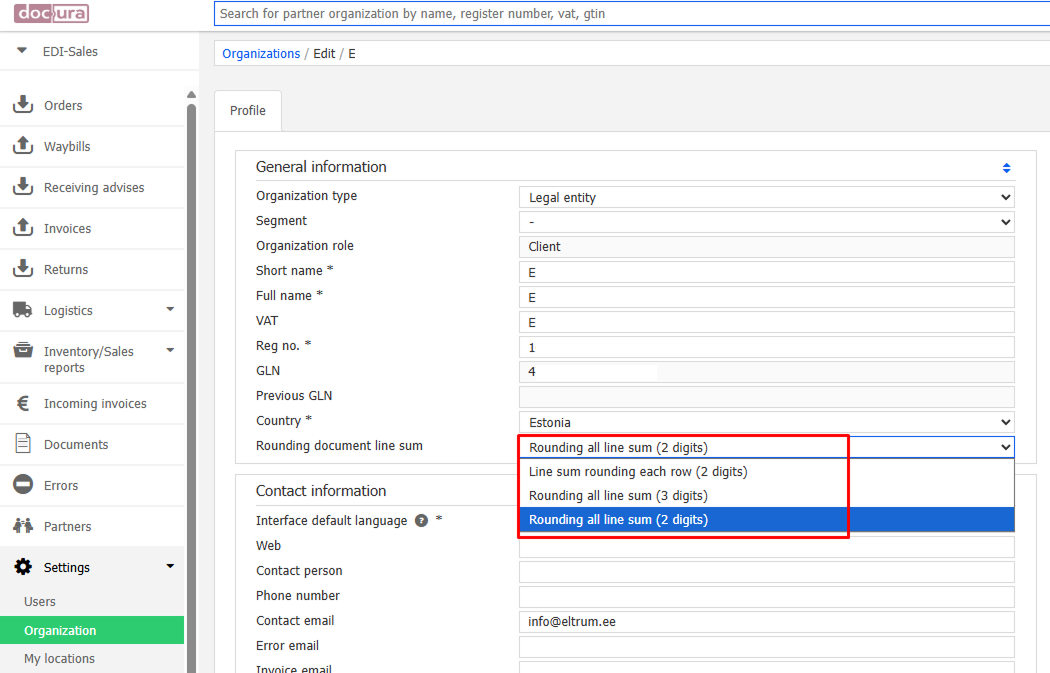1050x673 pixels.
Task: Click the help icon beside Interface default language
Action: [x=421, y=521]
